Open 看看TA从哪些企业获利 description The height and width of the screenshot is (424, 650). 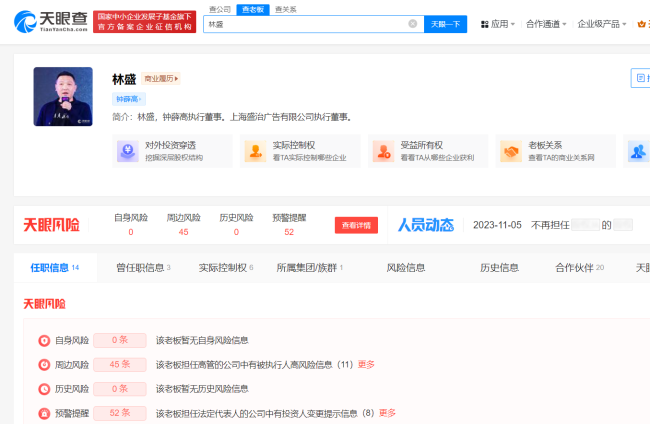tap(437, 157)
